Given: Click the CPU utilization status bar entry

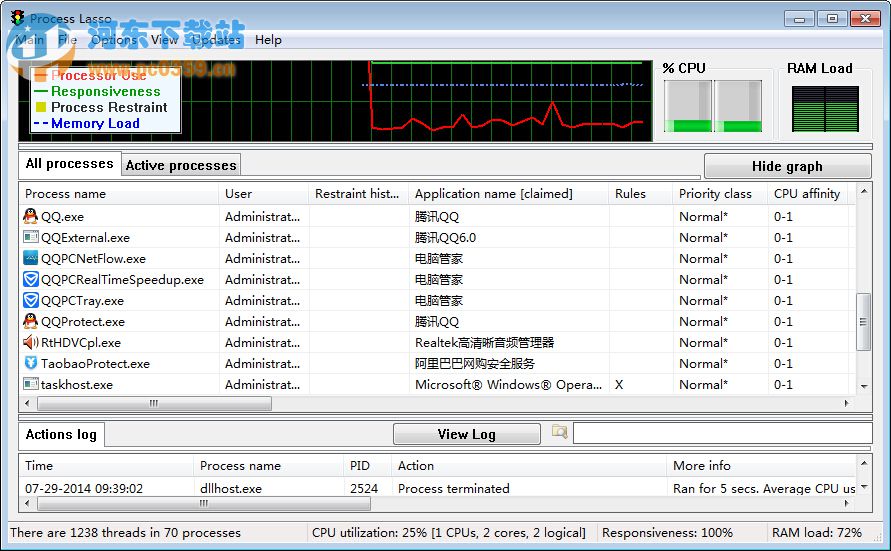Looking at the screenshot, I should [x=449, y=533].
